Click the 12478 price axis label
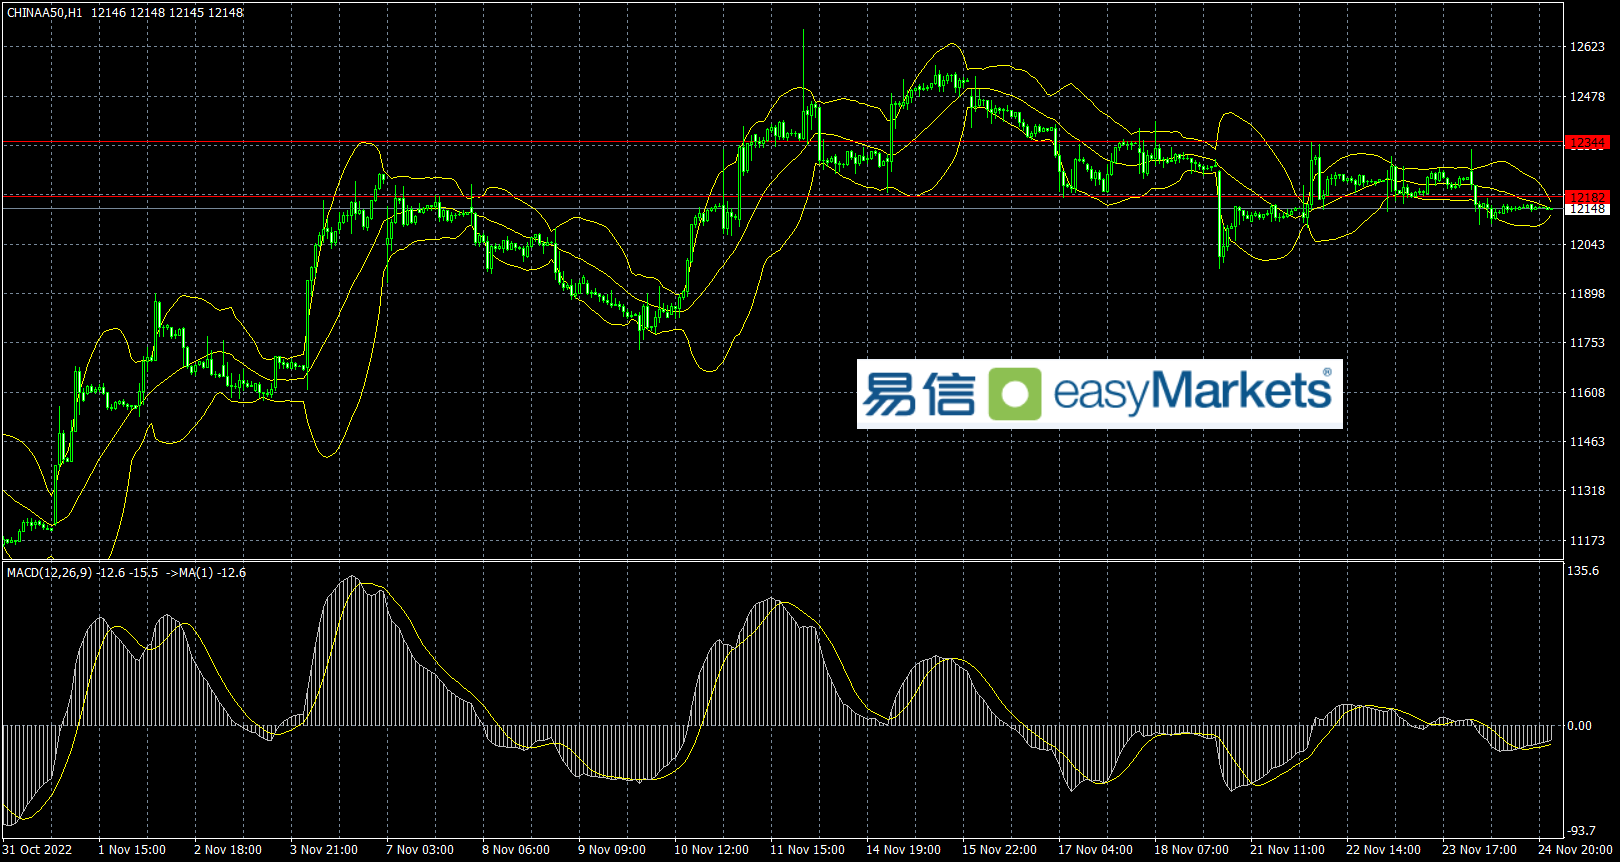Screen dimensions: 1620x862 click(1587, 97)
